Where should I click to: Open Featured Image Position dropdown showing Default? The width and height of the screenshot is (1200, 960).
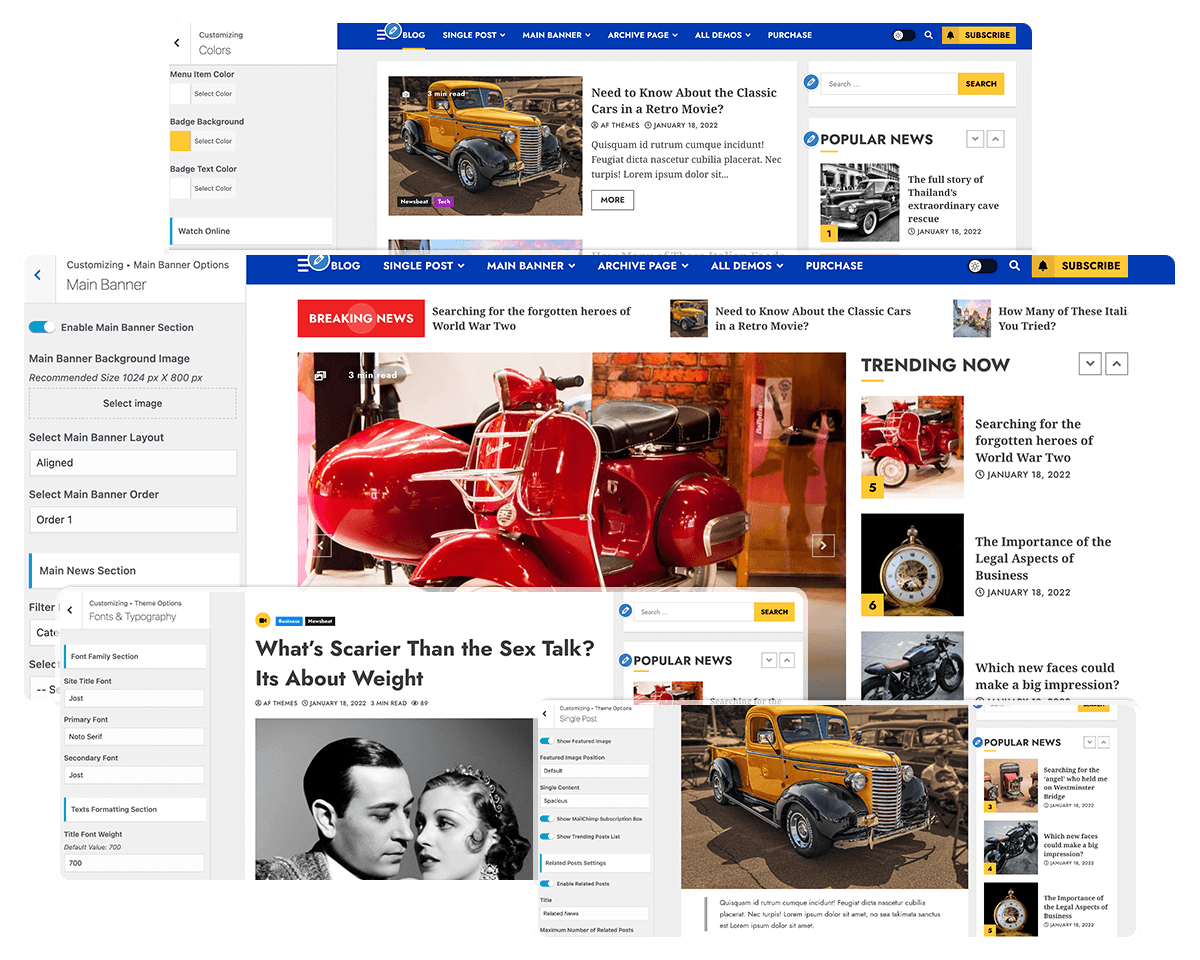tap(594, 771)
